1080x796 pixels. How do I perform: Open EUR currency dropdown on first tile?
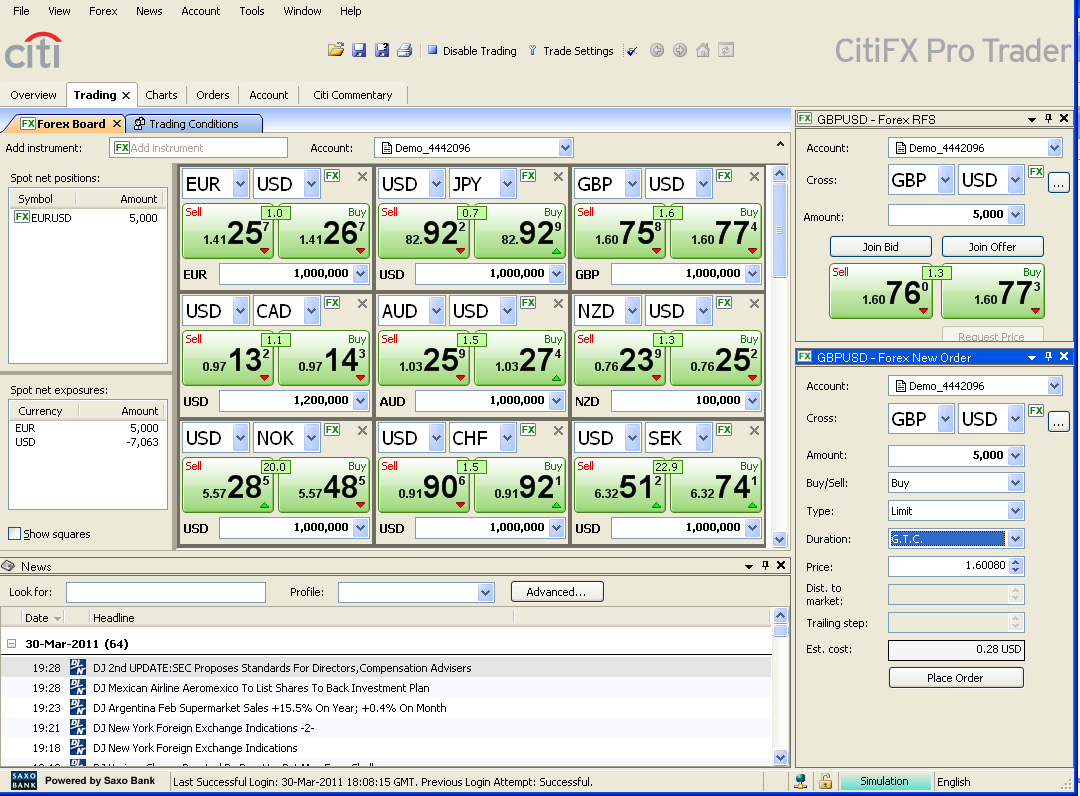240,184
